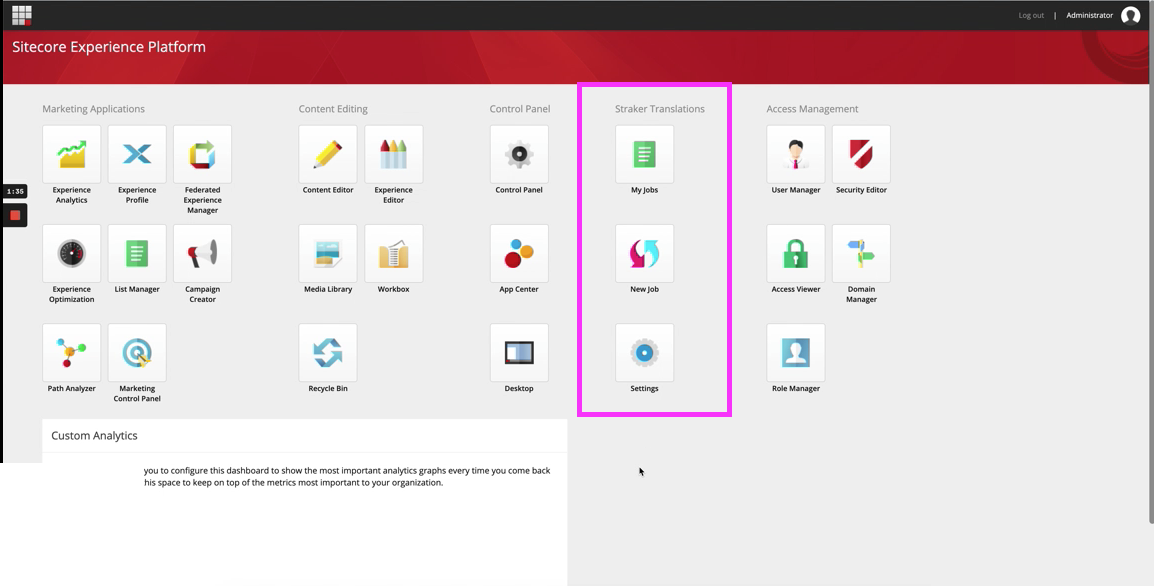Click the Administrator user name
Image resolution: width=1154 pixels, height=586 pixels.
pos(1089,15)
